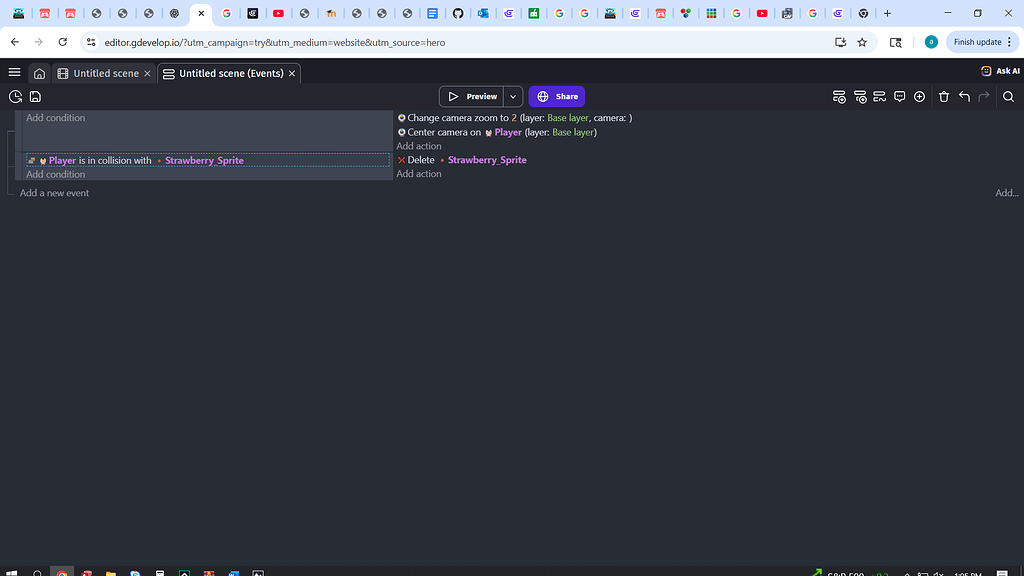Add a new empty event from the toolbar
Image resolution: width=1024 pixels, height=576 pixels.
coord(839,97)
